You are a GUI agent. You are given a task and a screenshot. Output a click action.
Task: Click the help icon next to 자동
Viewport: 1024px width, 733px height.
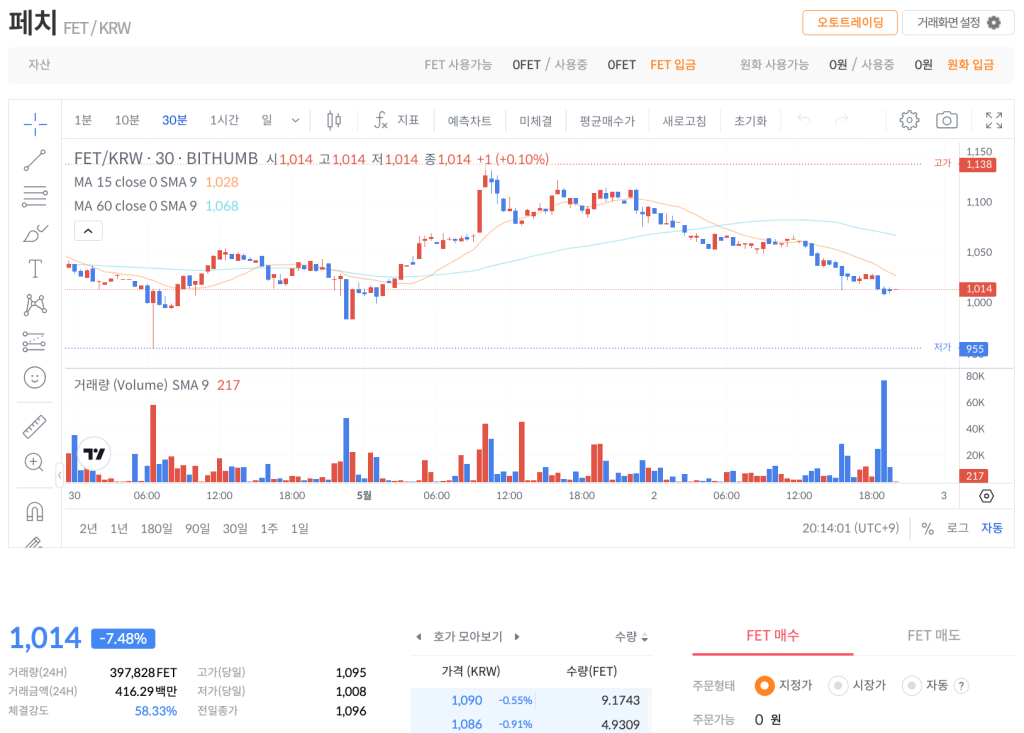click(961, 685)
